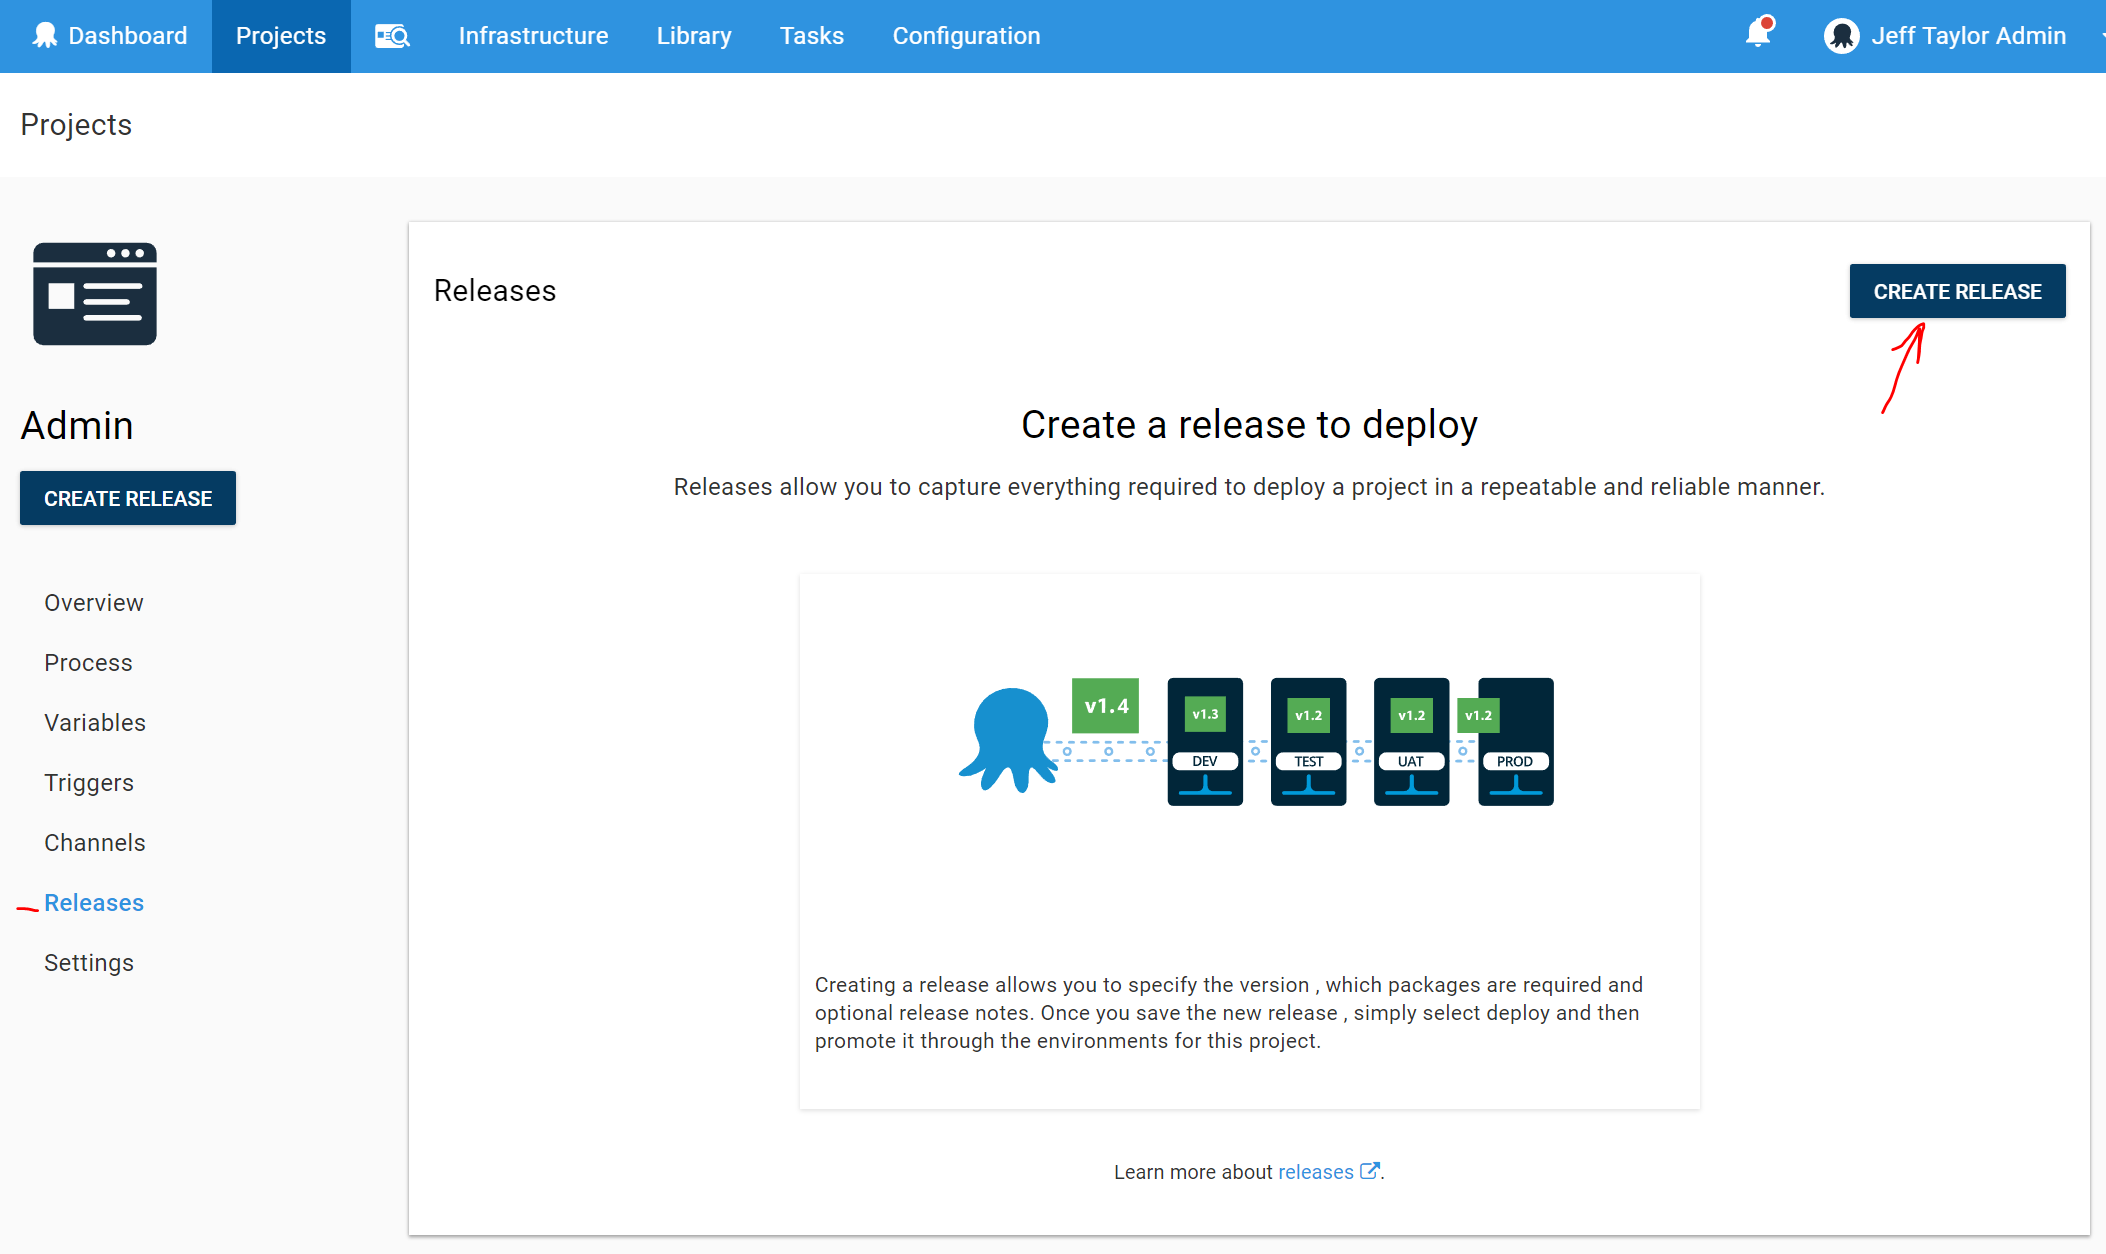Click Jeff Taylor Admin user avatar
2106x1254 pixels.
[1841, 36]
